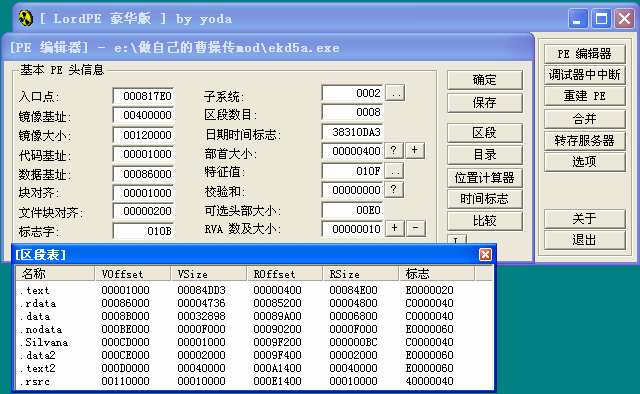Viewport: 640px width, 394px height.
Task: Click the '?' button next to checksum field
Action: click(x=393, y=189)
